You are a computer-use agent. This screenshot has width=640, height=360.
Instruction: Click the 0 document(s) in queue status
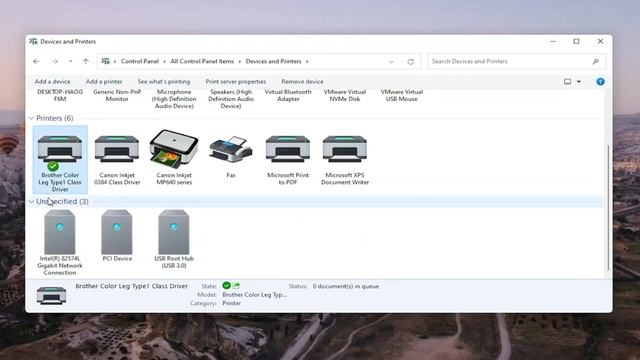coord(346,286)
